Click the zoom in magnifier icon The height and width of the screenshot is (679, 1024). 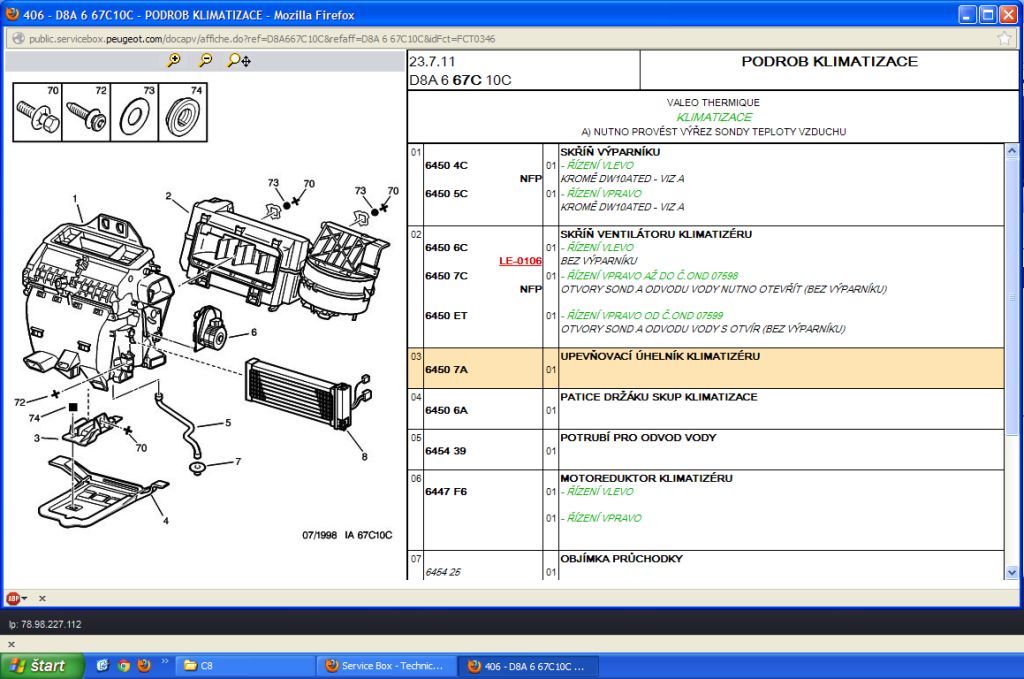[174, 60]
